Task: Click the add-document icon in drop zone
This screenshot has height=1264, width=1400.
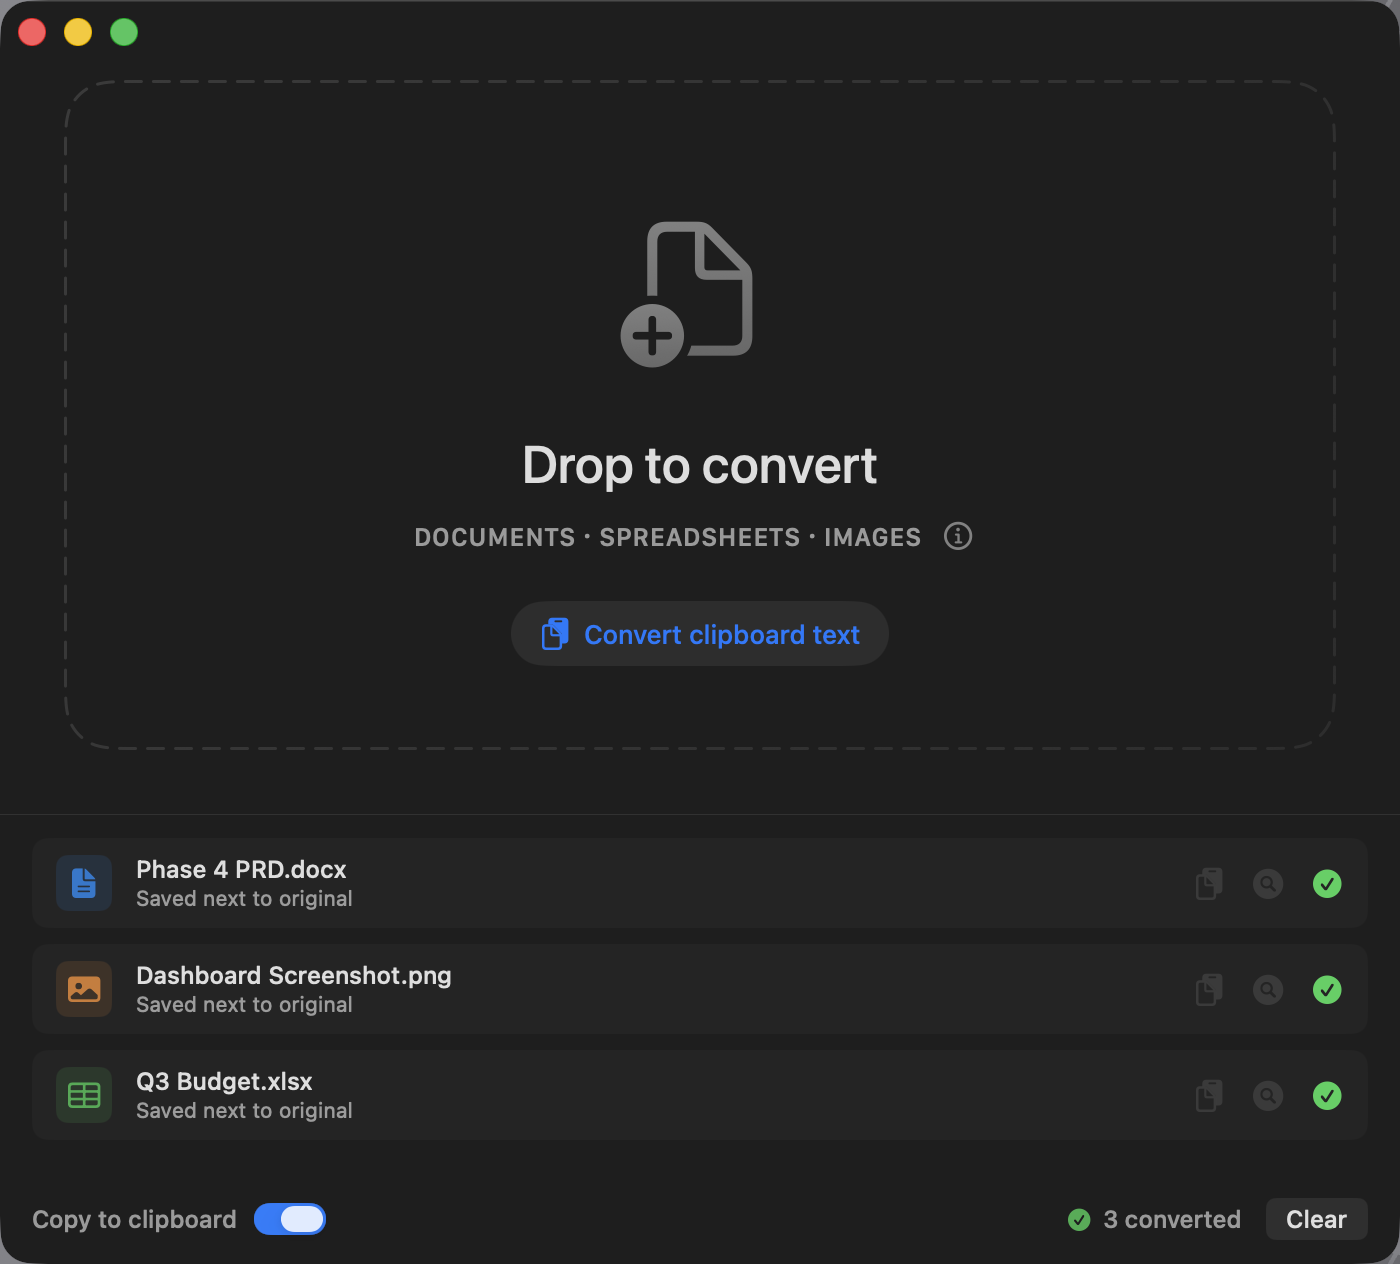Action: (x=687, y=294)
